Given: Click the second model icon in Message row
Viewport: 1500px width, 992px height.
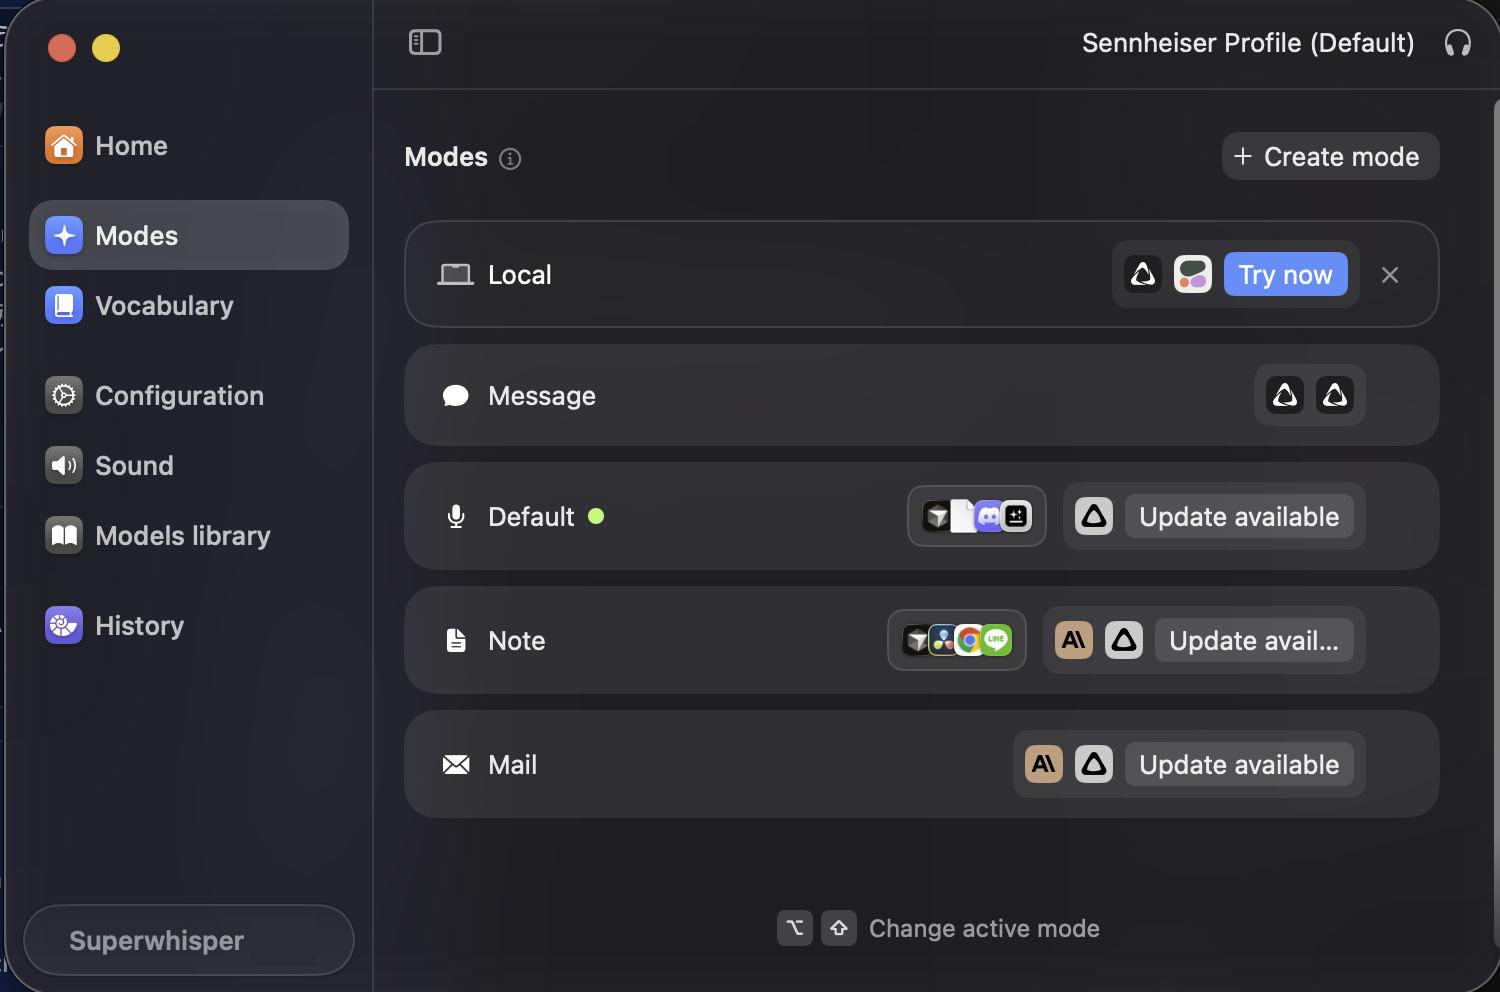Looking at the screenshot, I should click(x=1335, y=395).
